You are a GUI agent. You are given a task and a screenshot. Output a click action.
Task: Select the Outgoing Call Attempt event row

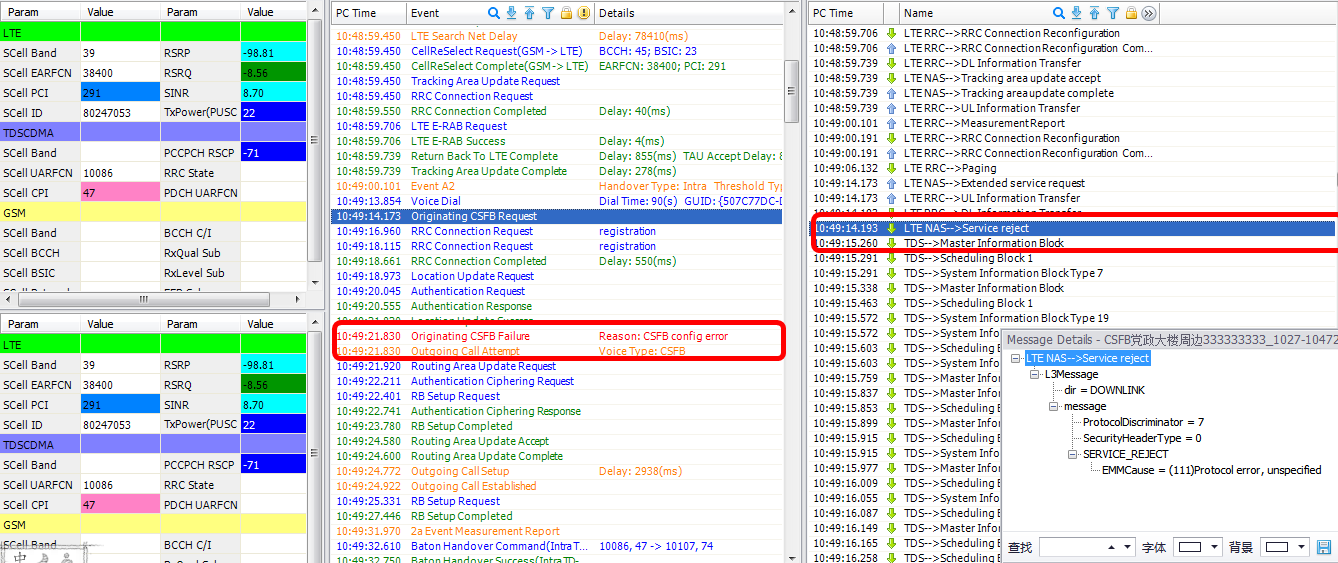tap(557, 351)
